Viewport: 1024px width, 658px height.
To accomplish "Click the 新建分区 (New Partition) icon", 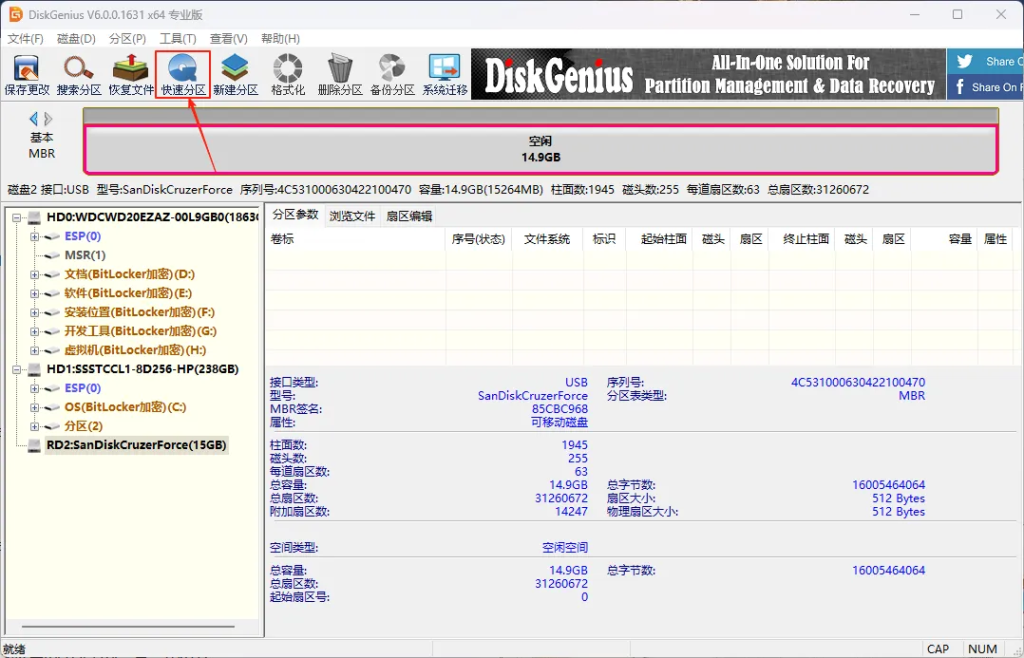I will (x=235, y=74).
